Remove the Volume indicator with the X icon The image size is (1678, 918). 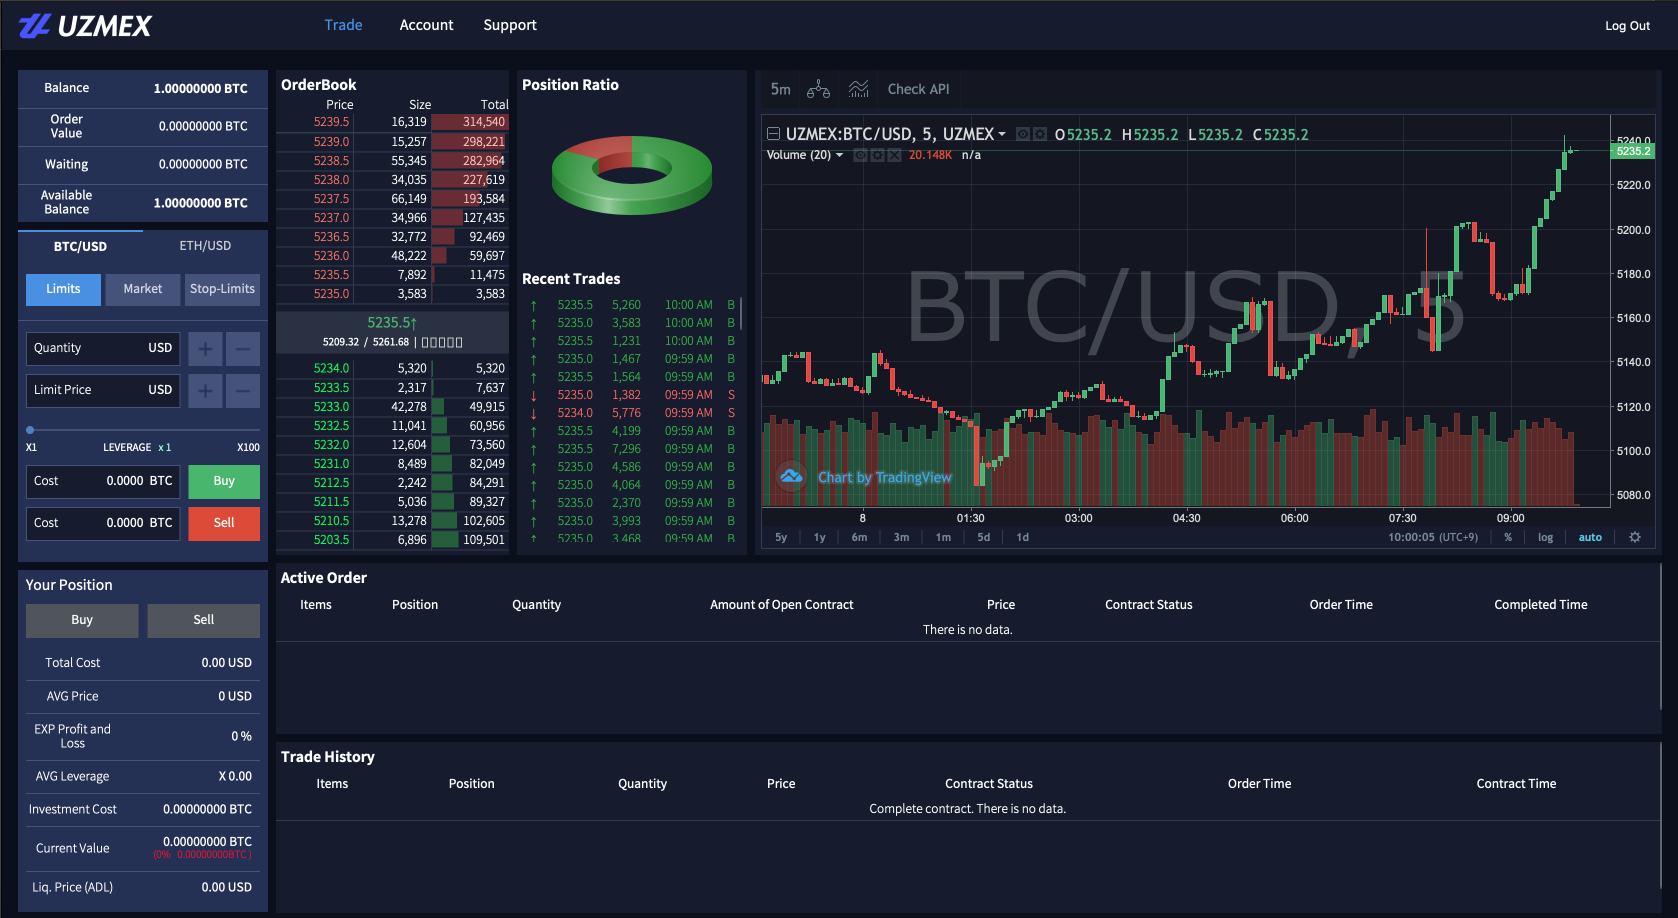pos(894,156)
